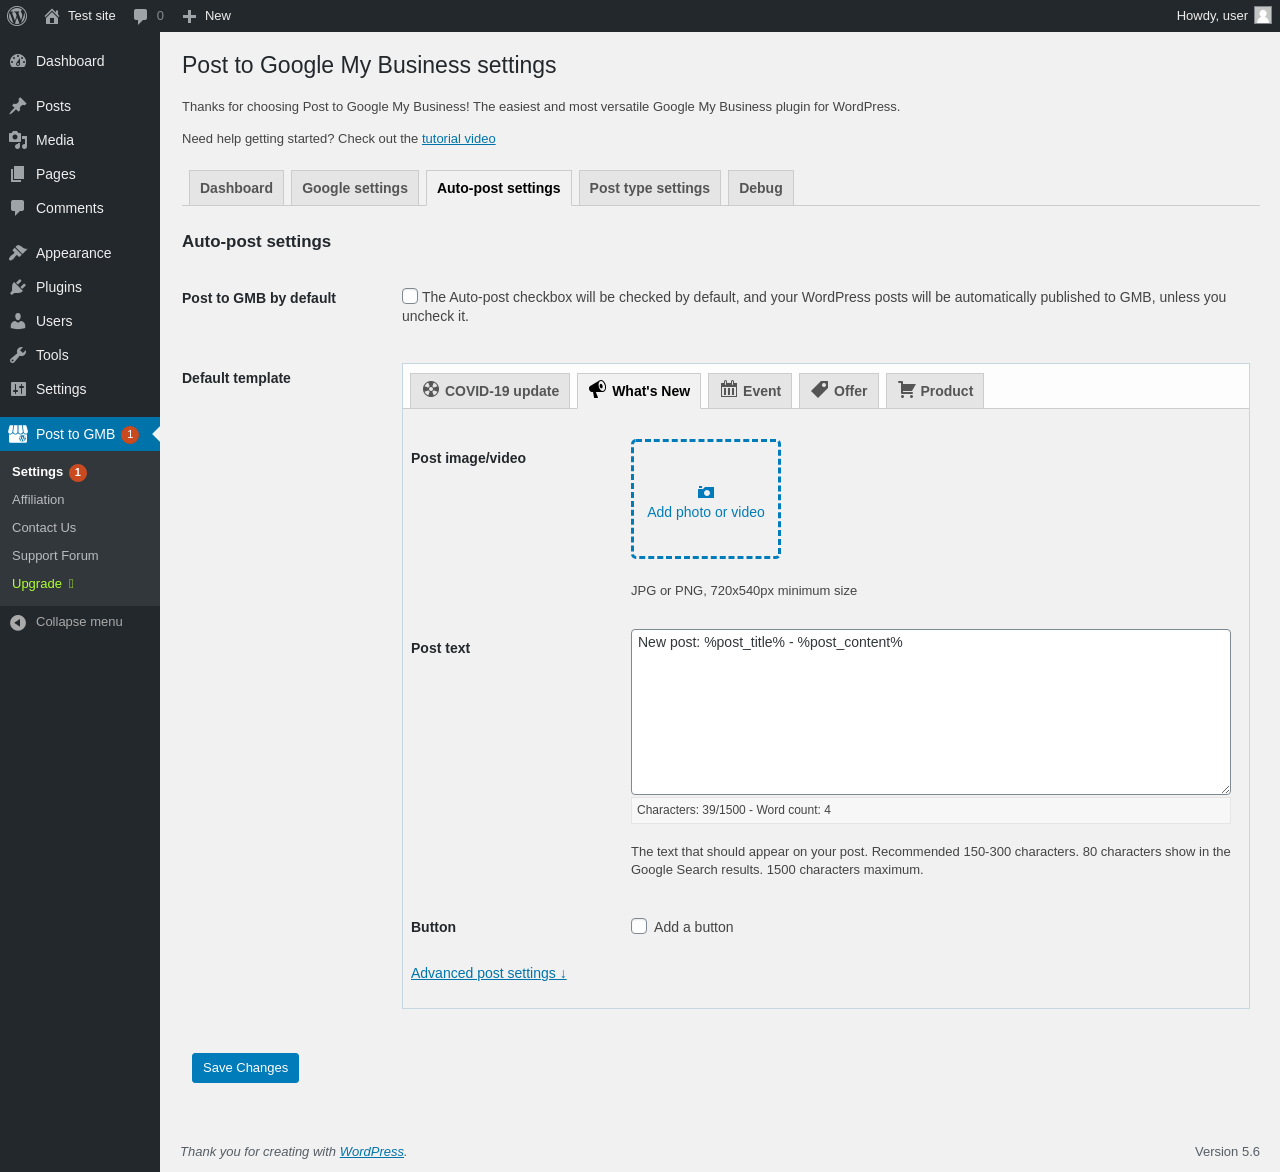Click the camera icon in the upload box
1280x1172 pixels.
tap(706, 492)
